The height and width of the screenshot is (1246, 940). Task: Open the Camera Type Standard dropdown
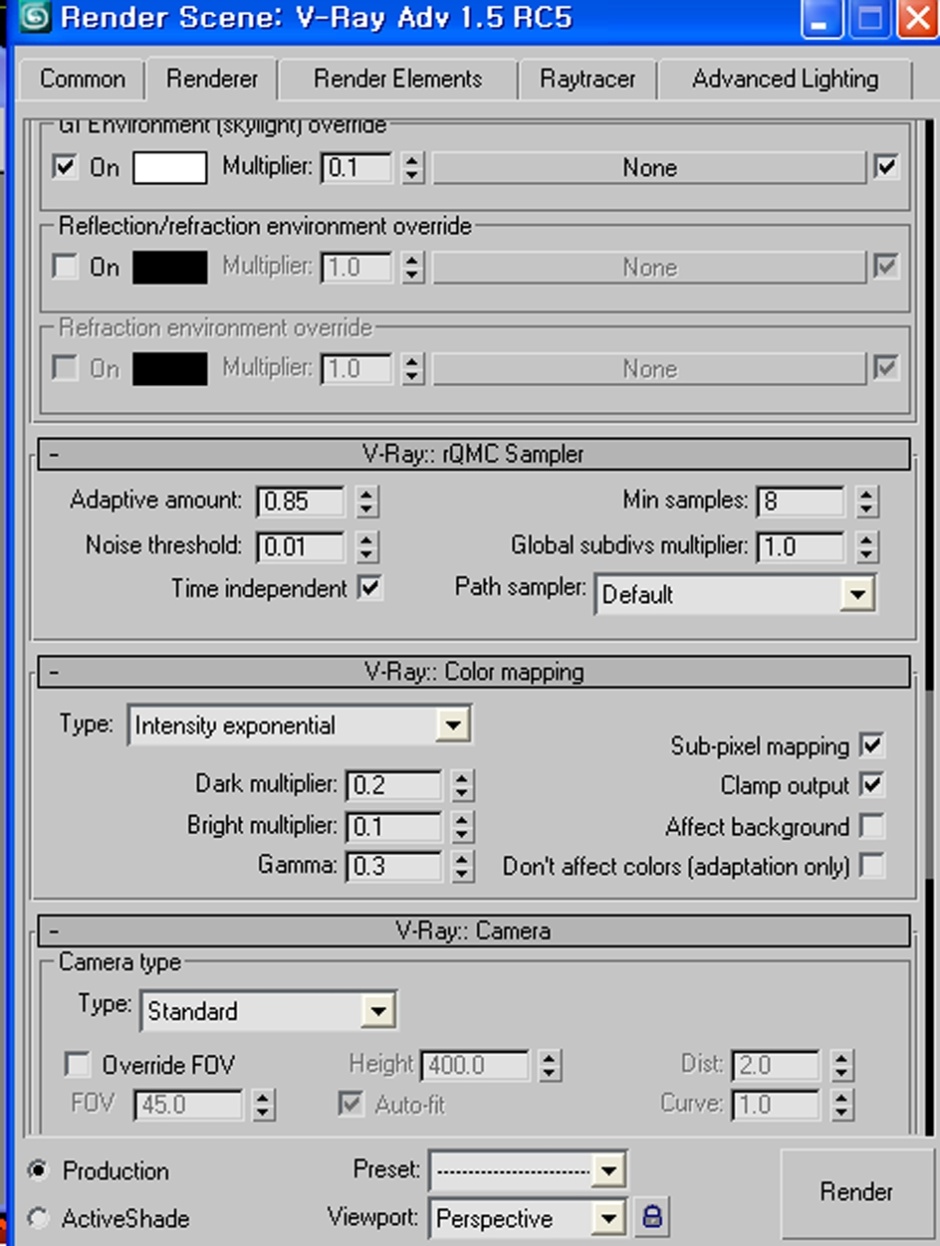[269, 1011]
